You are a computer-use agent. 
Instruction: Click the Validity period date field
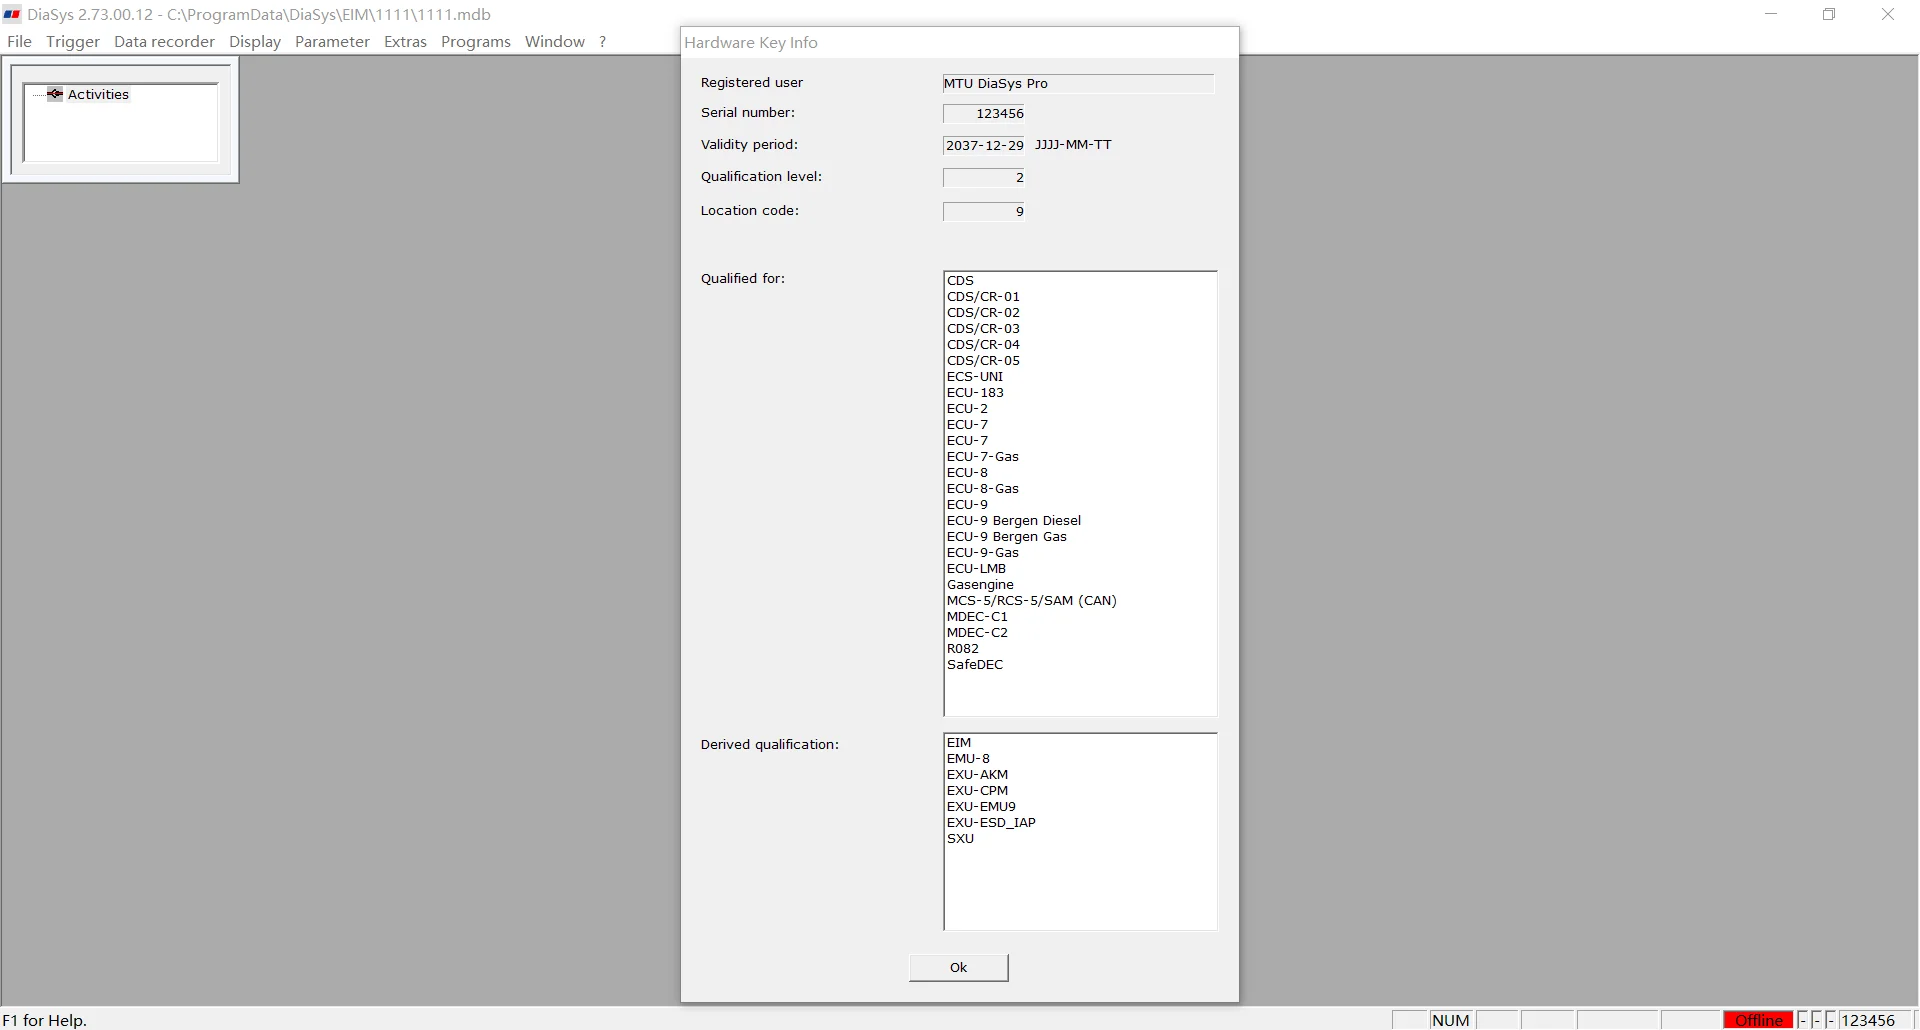pos(984,145)
